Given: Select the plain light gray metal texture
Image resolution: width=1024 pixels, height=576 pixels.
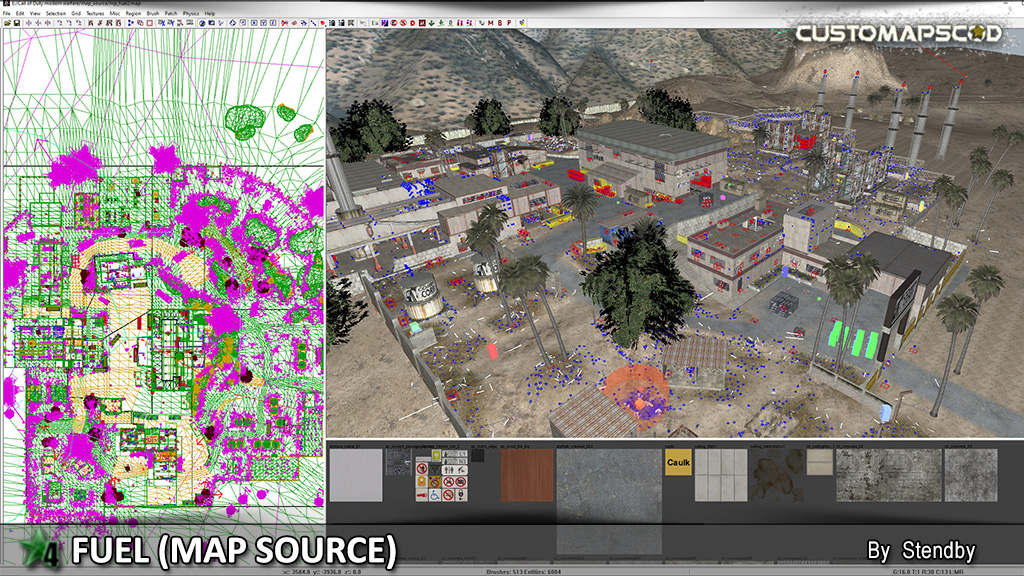Looking at the screenshot, I should [356, 475].
